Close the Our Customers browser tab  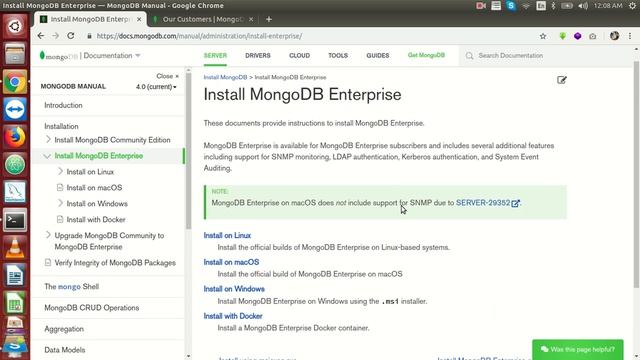[251, 19]
